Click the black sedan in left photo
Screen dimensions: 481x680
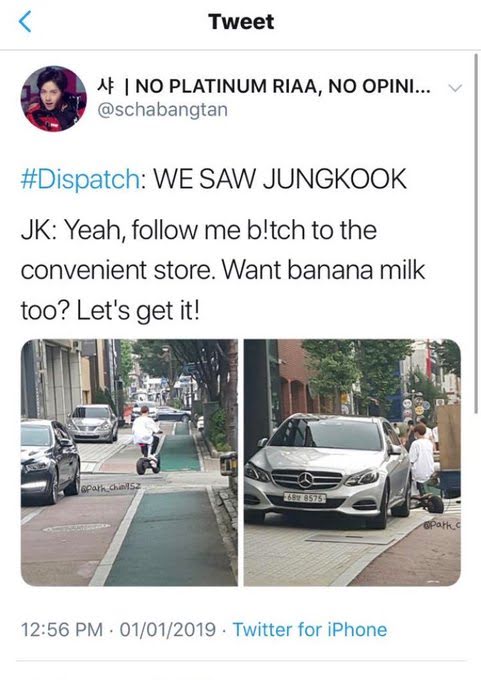50,461
